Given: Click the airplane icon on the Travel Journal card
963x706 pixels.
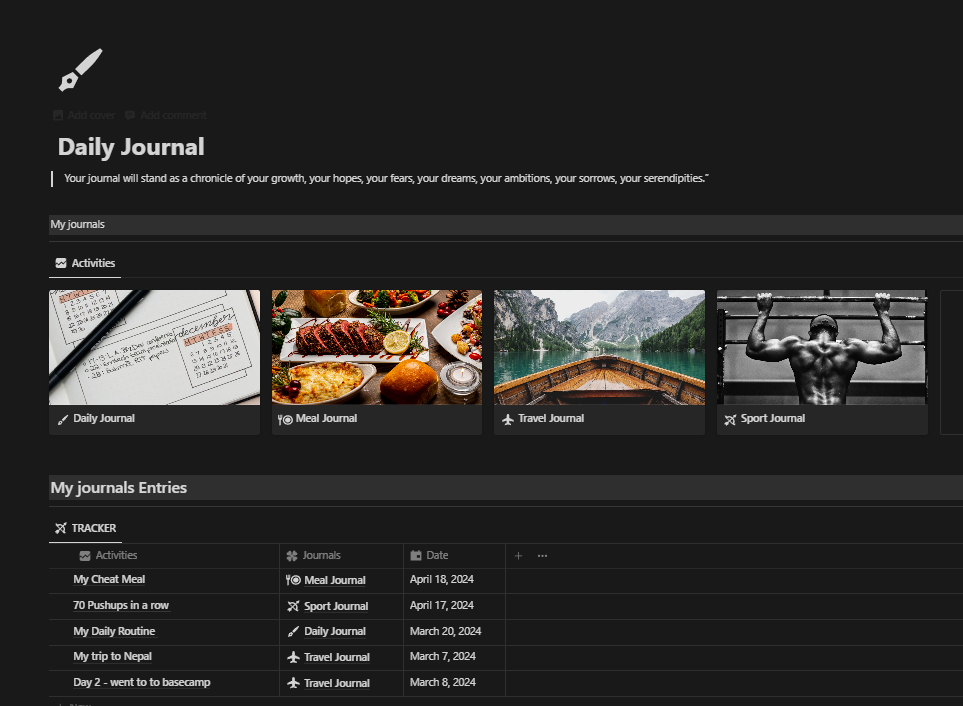Looking at the screenshot, I should (510, 418).
